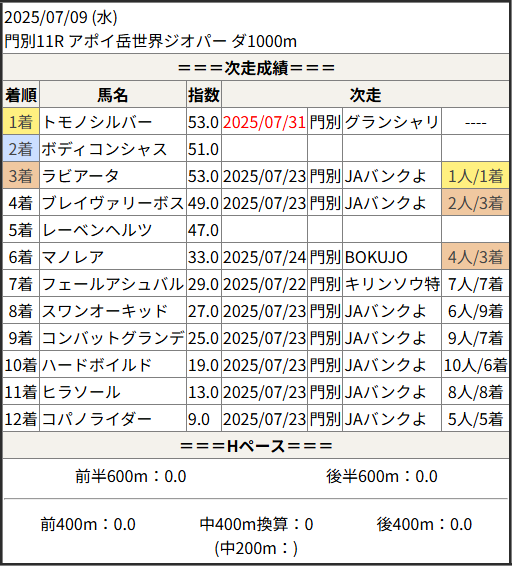Click the 次走成績 section heading
Screen dimensions: 512x566
pyautogui.click(x=256, y=68)
